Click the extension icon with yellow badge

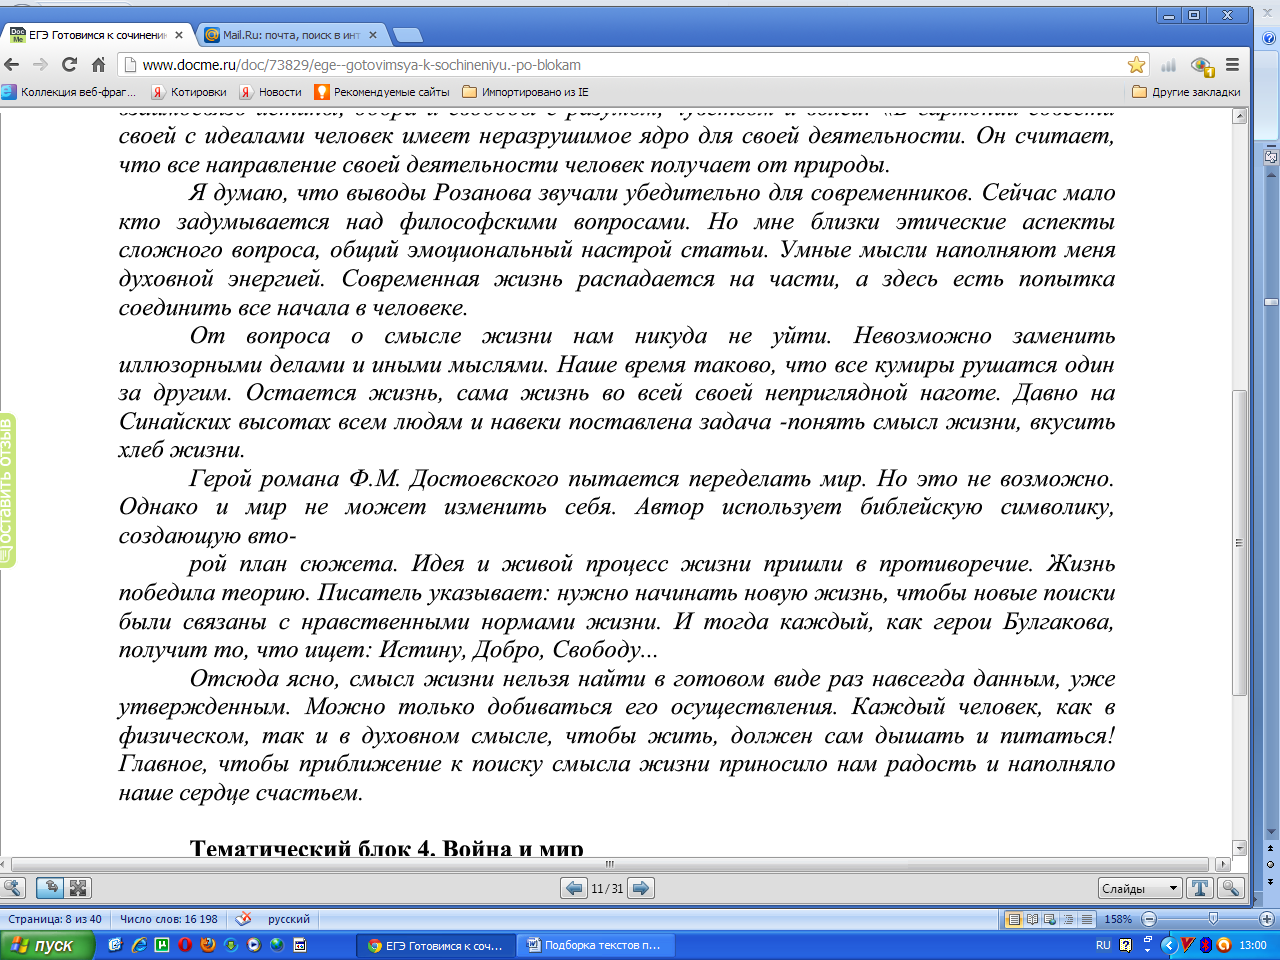(1202, 65)
